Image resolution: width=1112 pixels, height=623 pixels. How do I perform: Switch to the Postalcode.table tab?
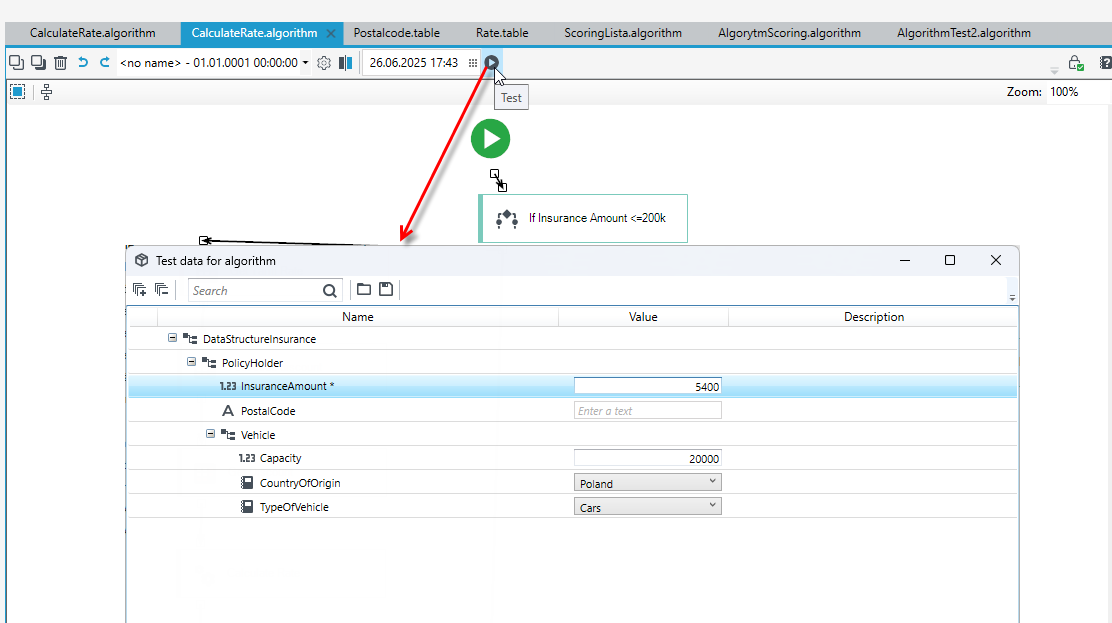coord(396,33)
